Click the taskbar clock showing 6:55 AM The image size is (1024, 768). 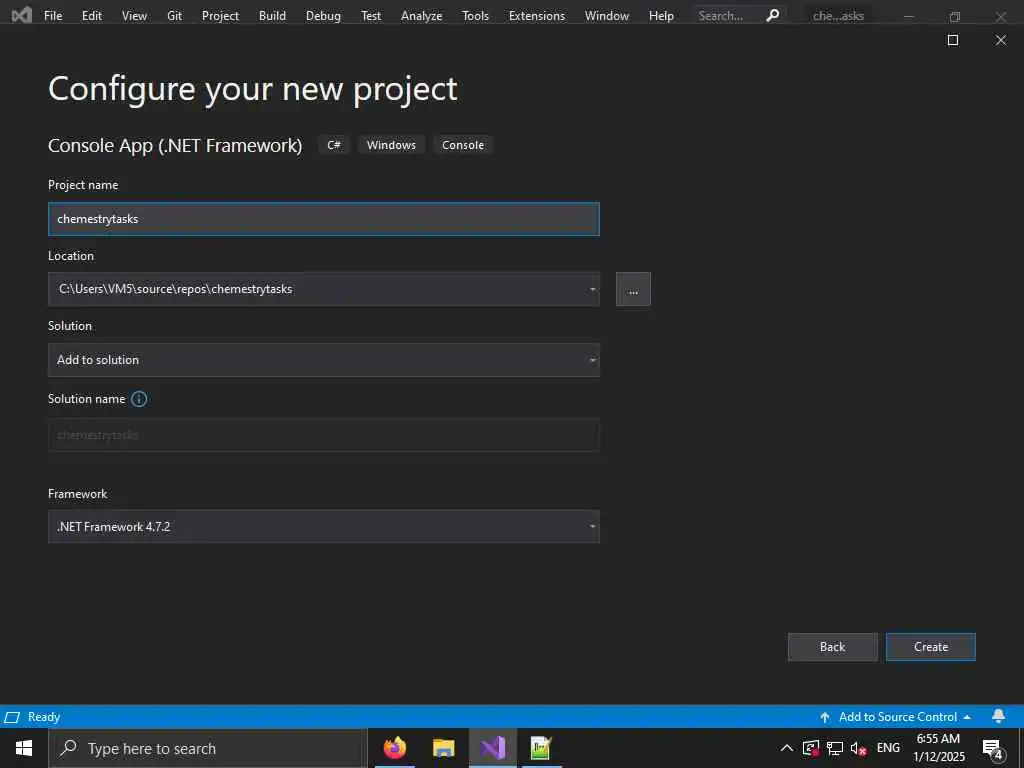click(938, 748)
